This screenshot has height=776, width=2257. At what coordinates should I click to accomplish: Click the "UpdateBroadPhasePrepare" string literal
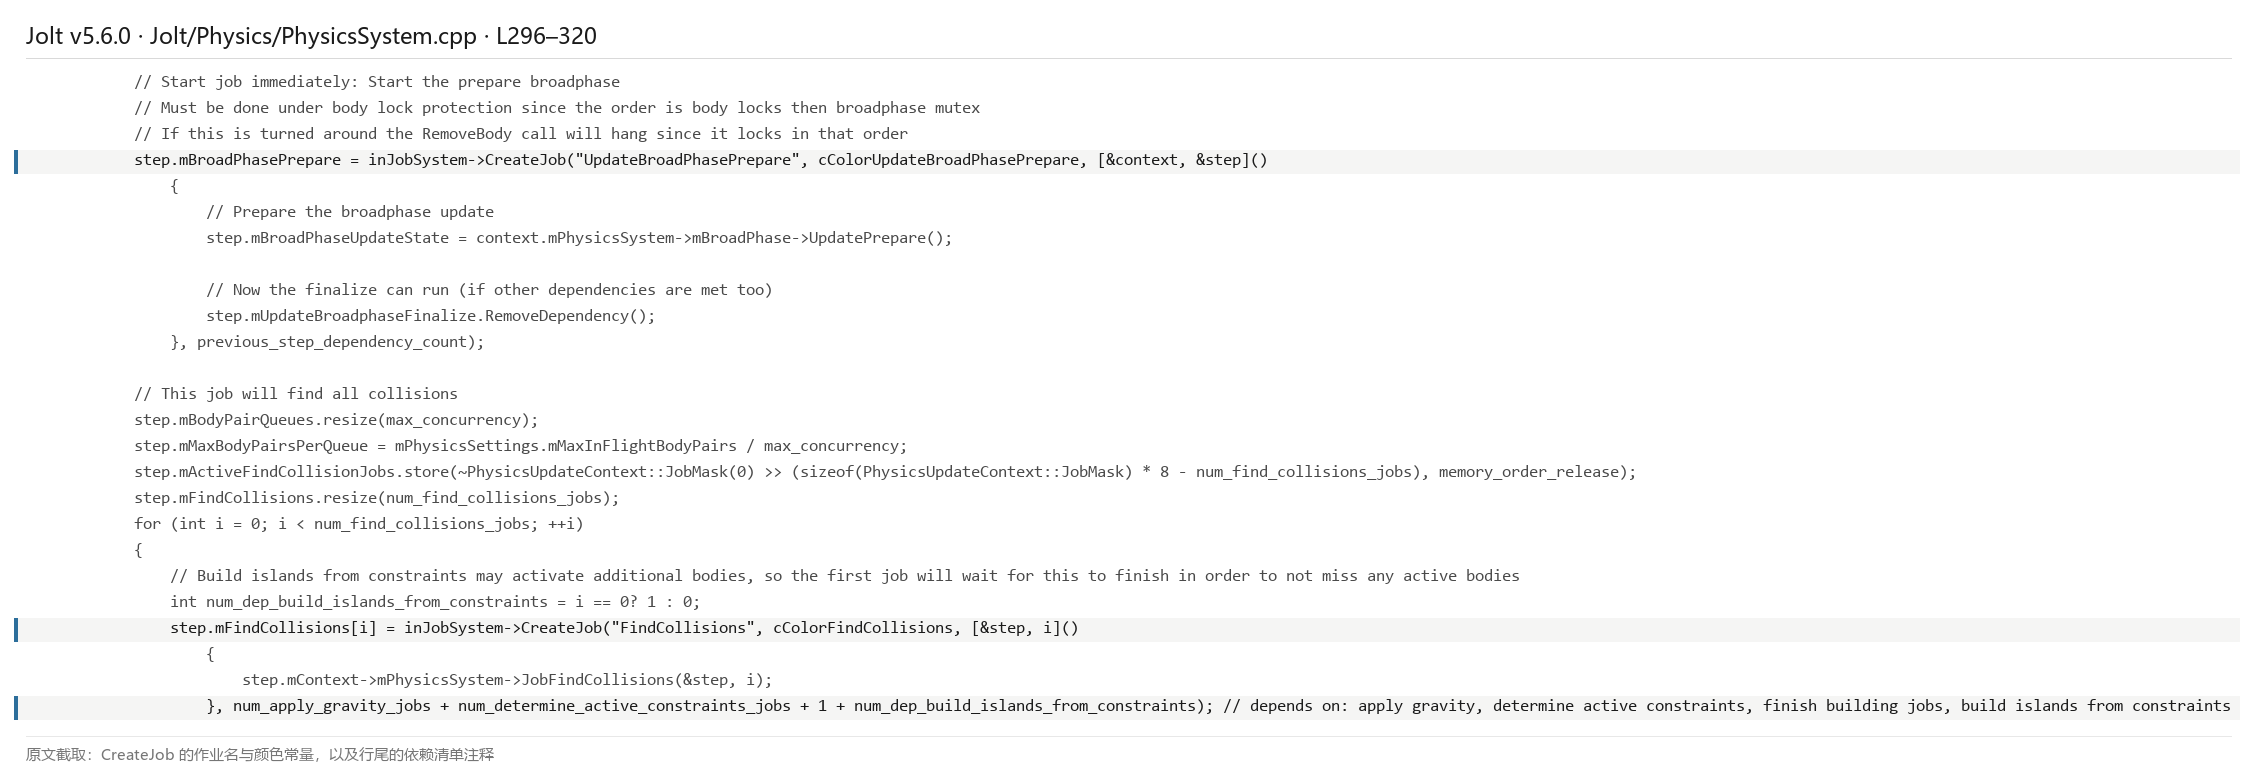pyautogui.click(x=683, y=160)
